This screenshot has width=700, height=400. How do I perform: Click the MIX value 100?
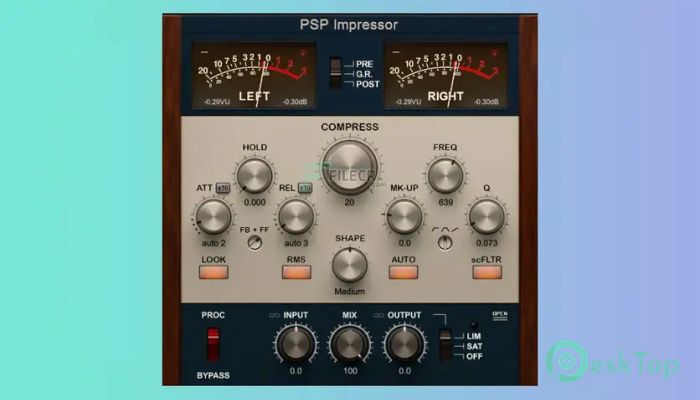pyautogui.click(x=350, y=371)
